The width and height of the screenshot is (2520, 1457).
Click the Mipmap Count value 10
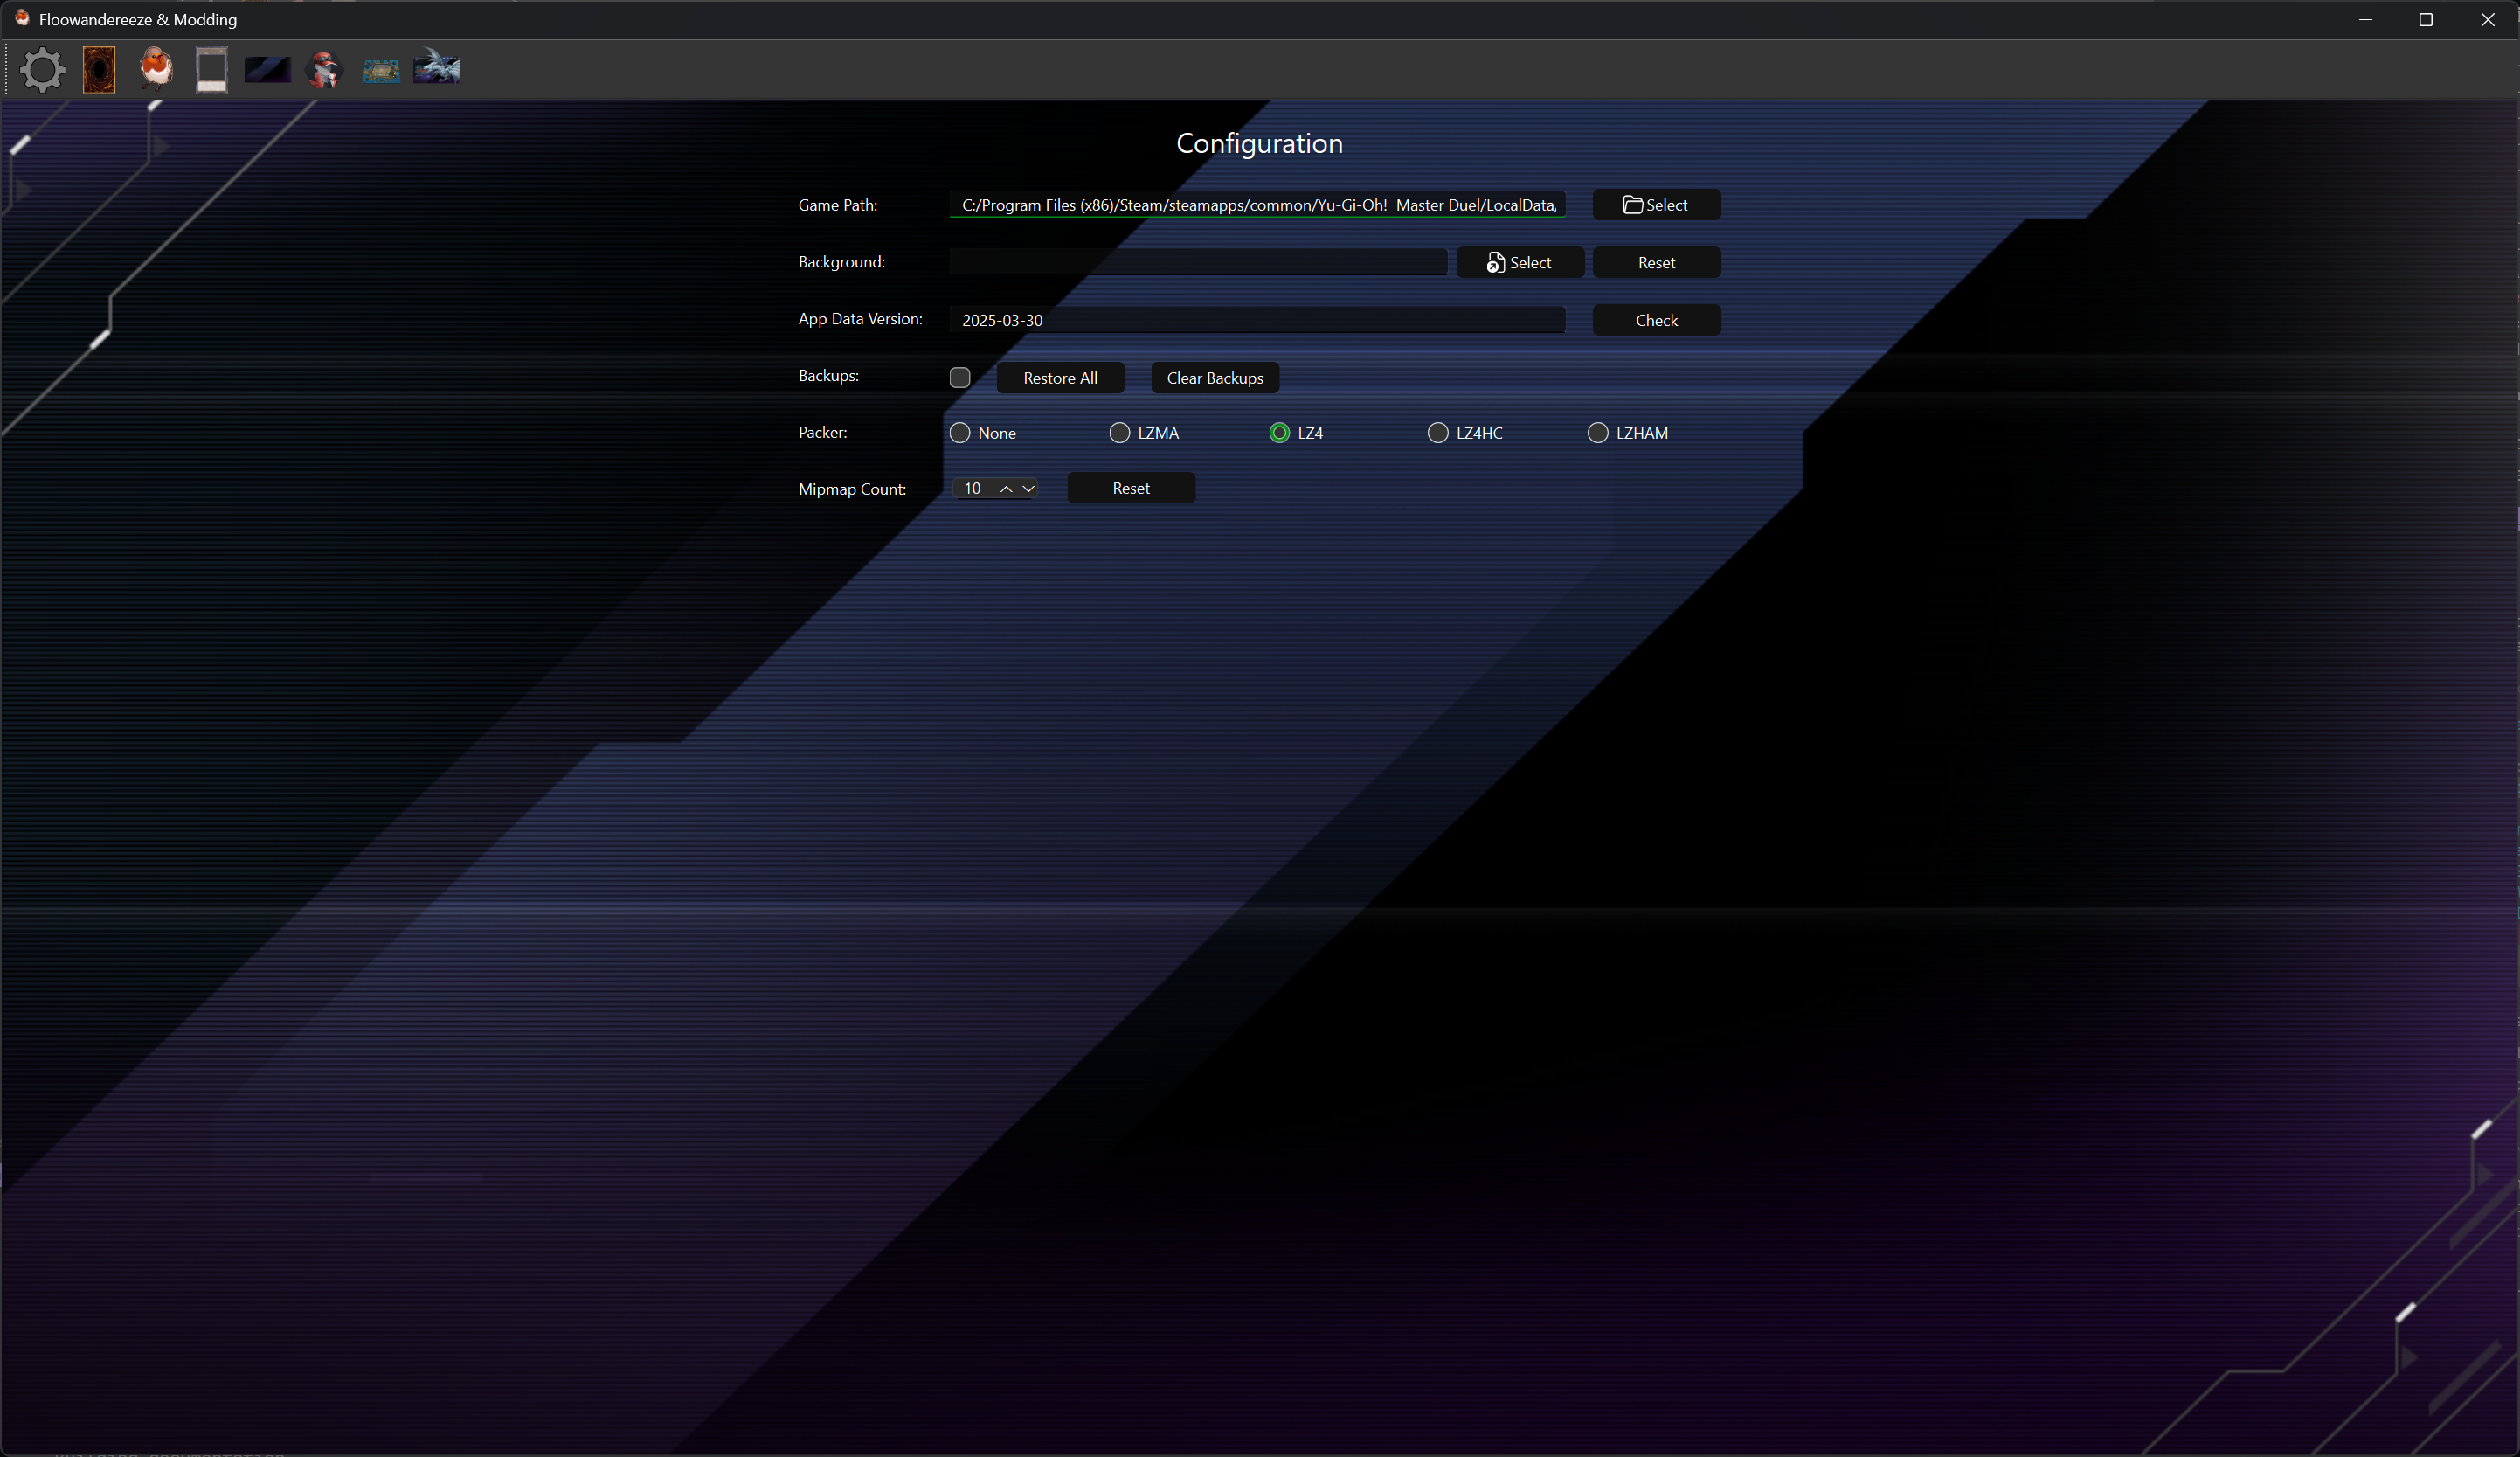point(972,489)
